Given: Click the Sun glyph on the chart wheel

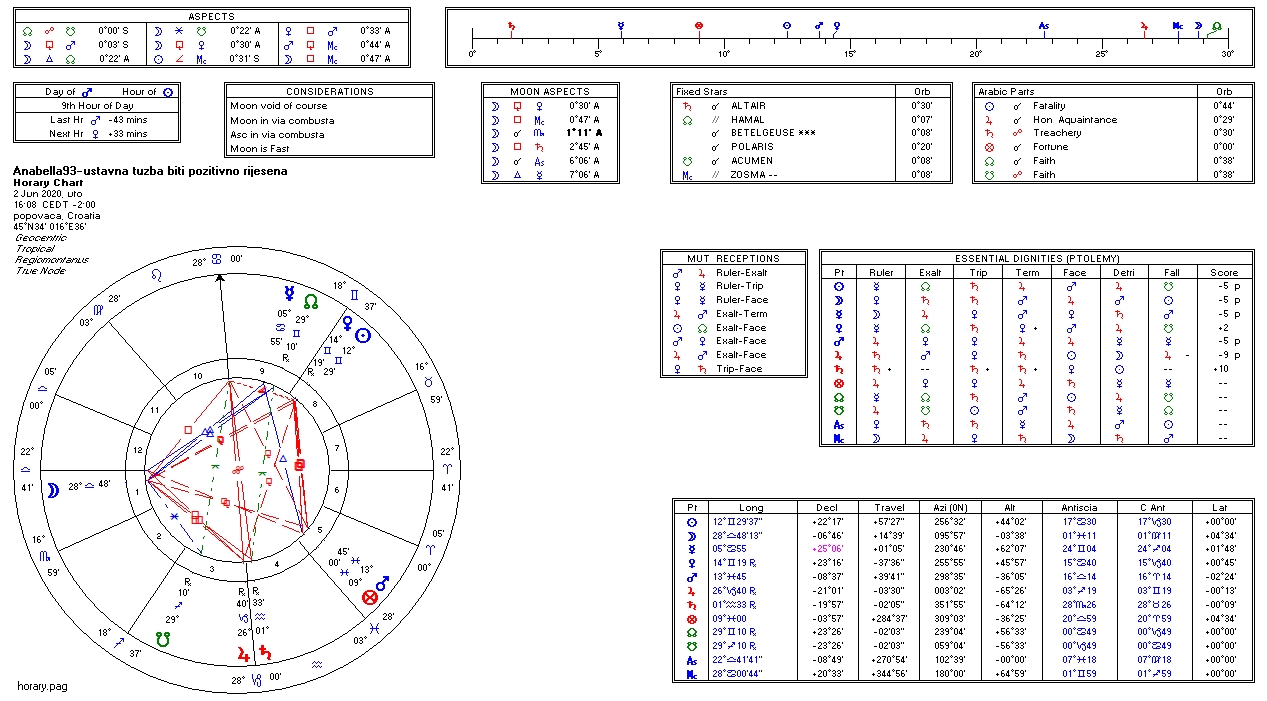Looking at the screenshot, I should point(363,336).
